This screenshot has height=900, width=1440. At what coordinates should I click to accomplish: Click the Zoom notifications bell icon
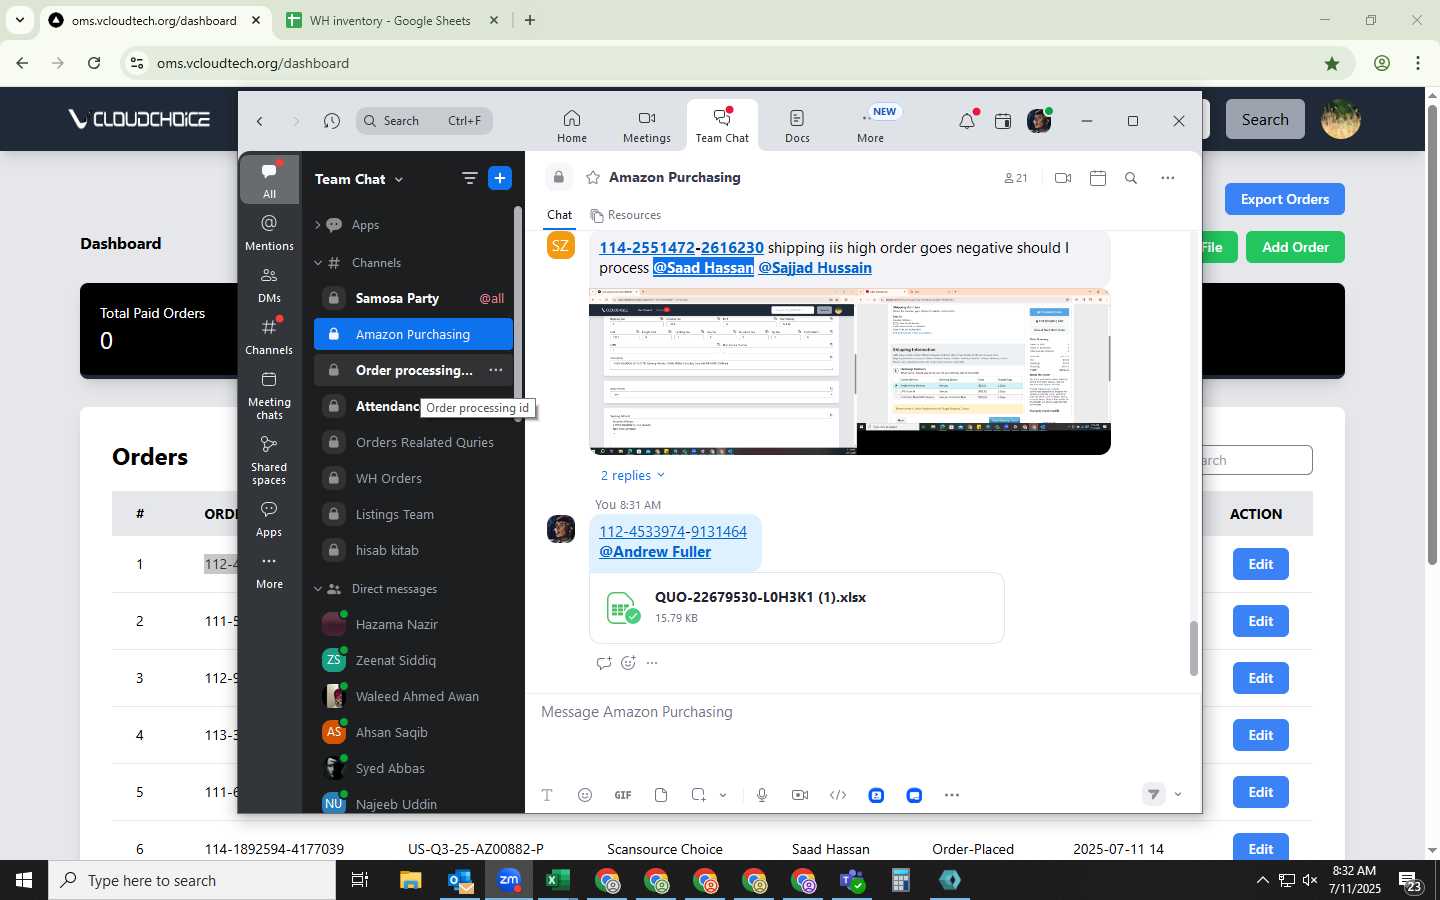[967, 121]
